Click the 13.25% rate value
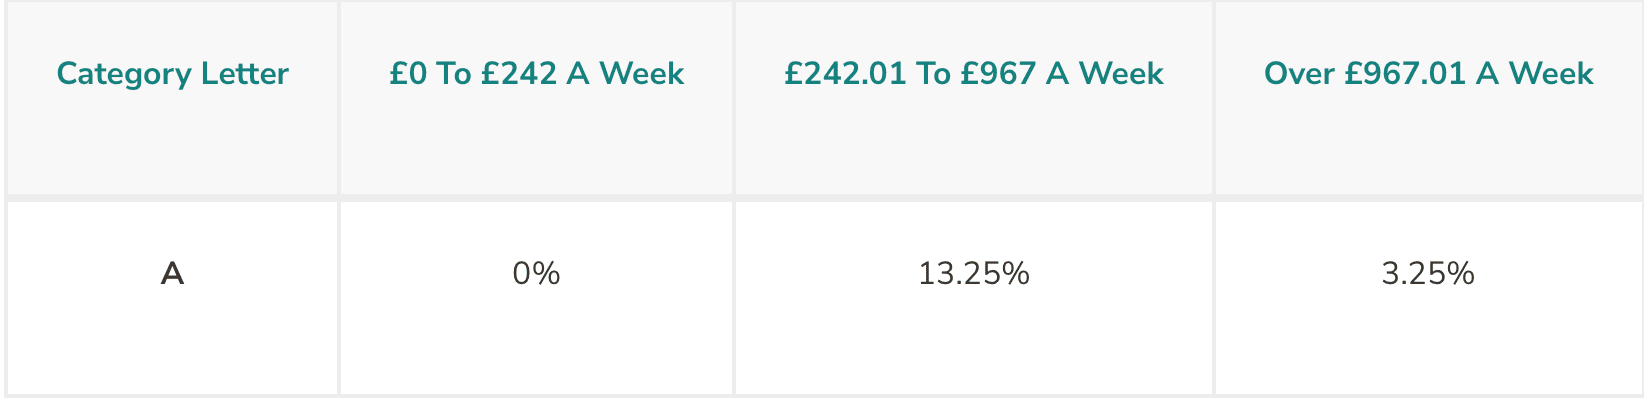Screen dimensions: 1644x400 pyautogui.click(x=974, y=273)
